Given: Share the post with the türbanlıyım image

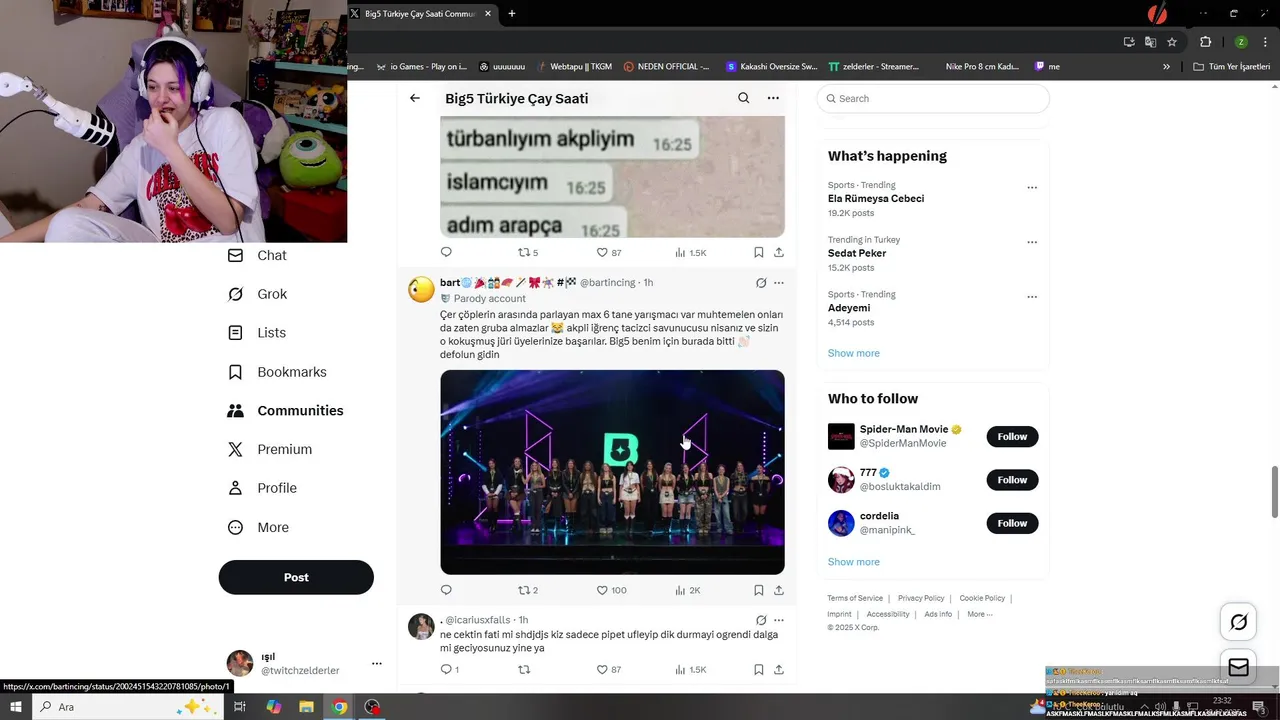Looking at the screenshot, I should pyautogui.click(x=779, y=253).
